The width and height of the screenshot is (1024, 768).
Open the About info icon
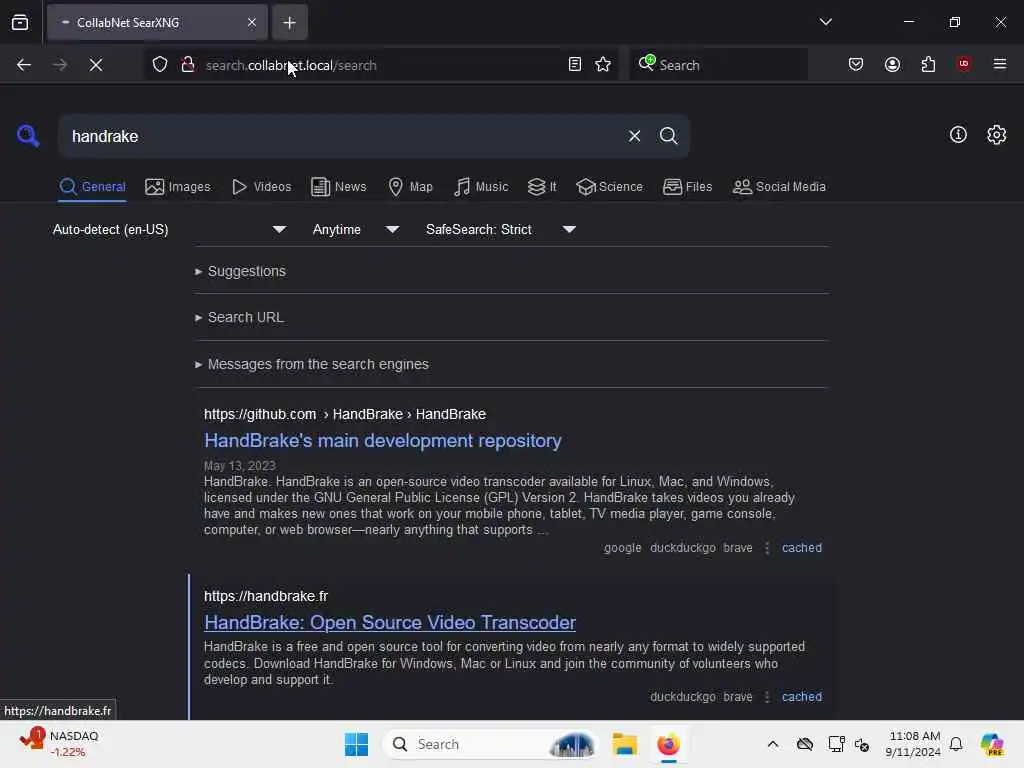pyautogui.click(x=958, y=135)
